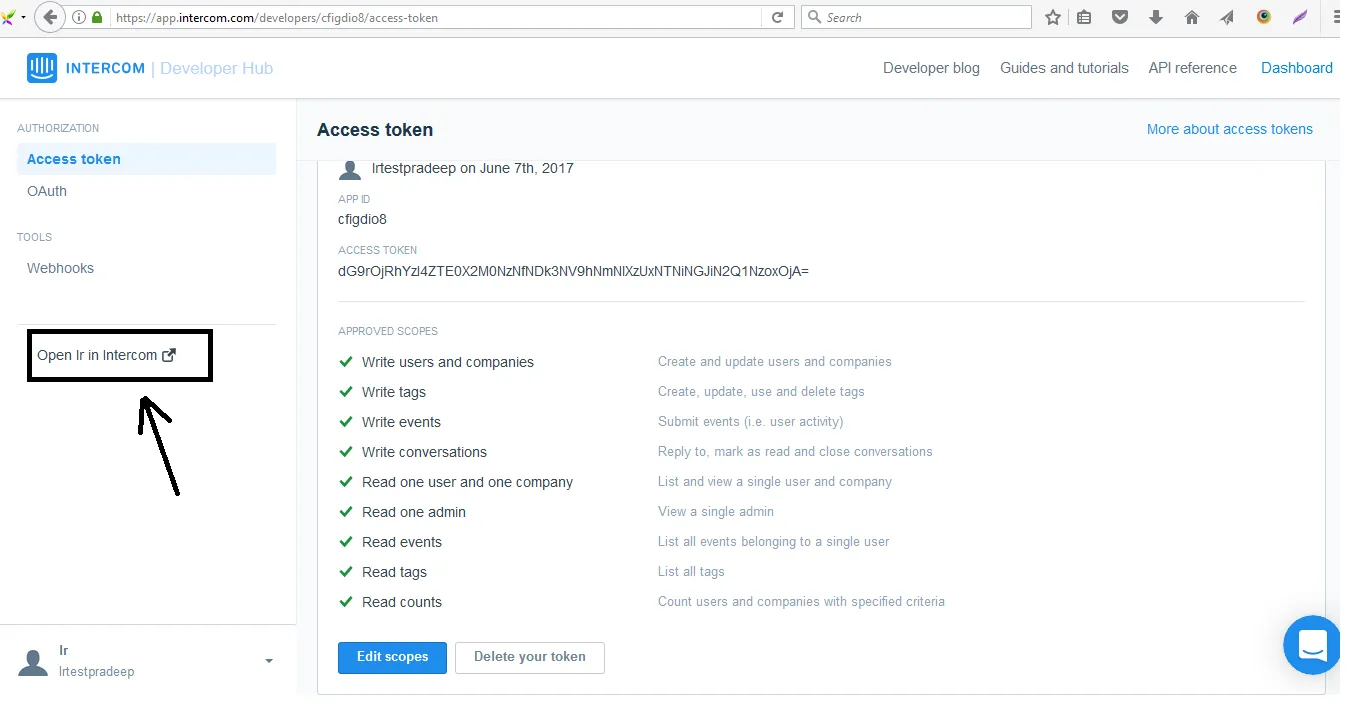Reload the page with the refresh button

pyautogui.click(x=777, y=17)
